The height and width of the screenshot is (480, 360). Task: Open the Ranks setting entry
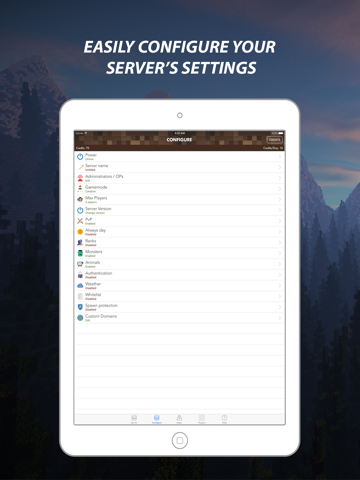(x=179, y=242)
